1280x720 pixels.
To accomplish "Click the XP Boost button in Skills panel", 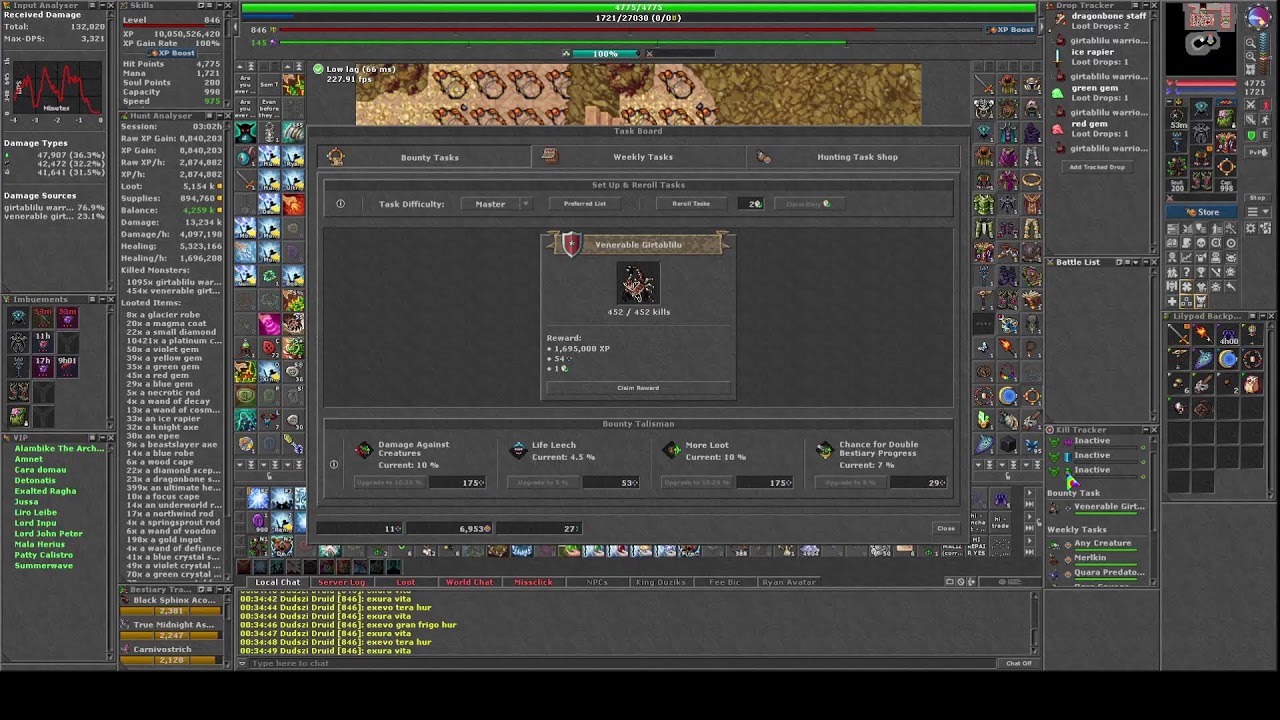I will point(171,53).
